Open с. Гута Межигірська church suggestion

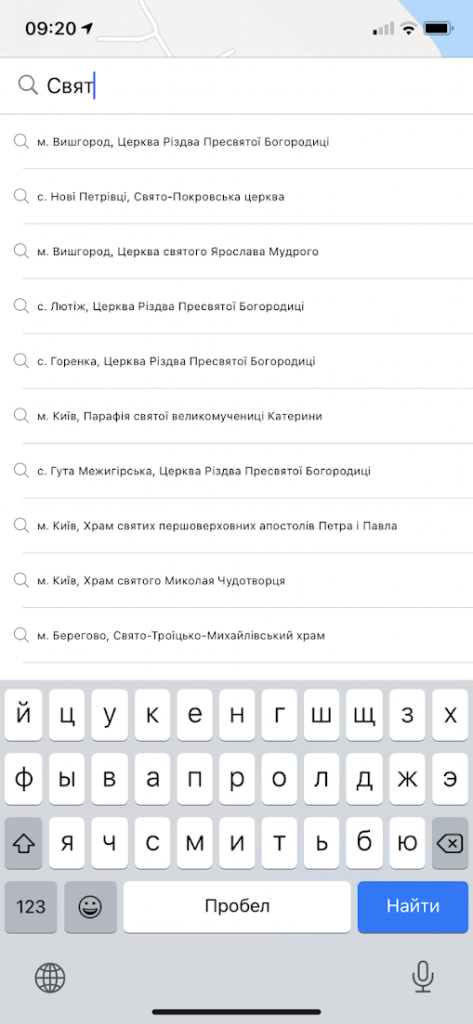tap(236, 471)
